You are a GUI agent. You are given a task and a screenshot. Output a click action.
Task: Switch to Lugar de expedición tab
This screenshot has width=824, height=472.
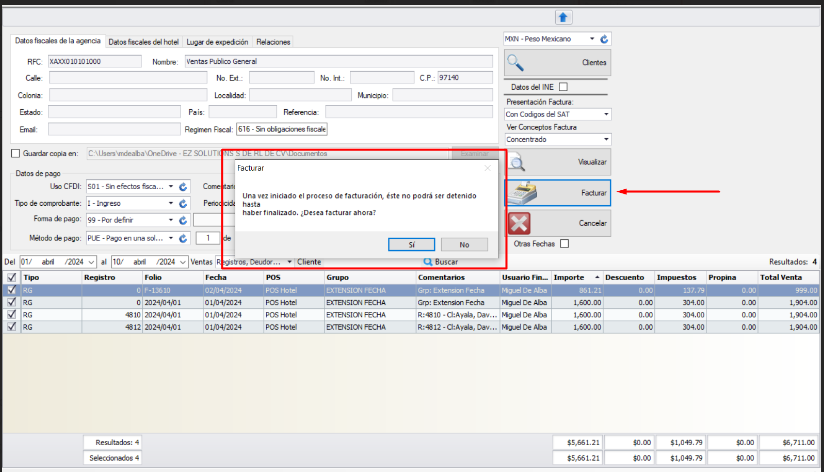(x=217, y=42)
